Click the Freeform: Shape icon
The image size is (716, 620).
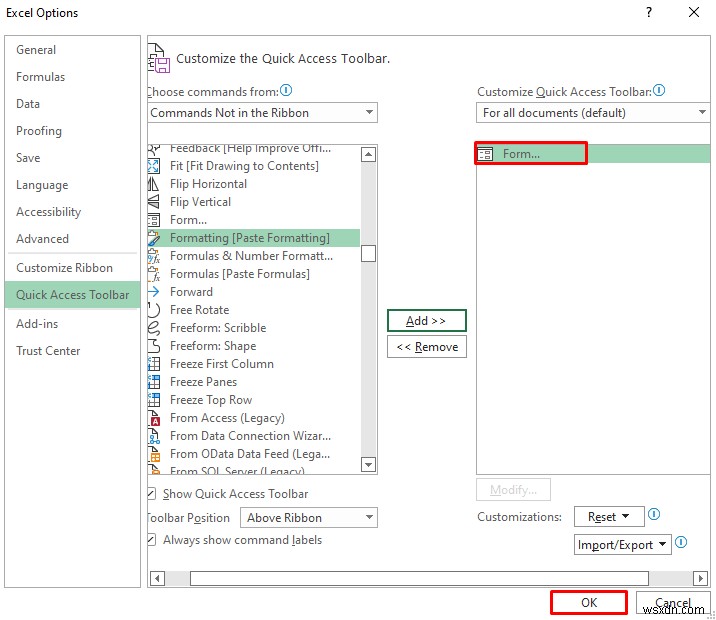click(x=154, y=346)
